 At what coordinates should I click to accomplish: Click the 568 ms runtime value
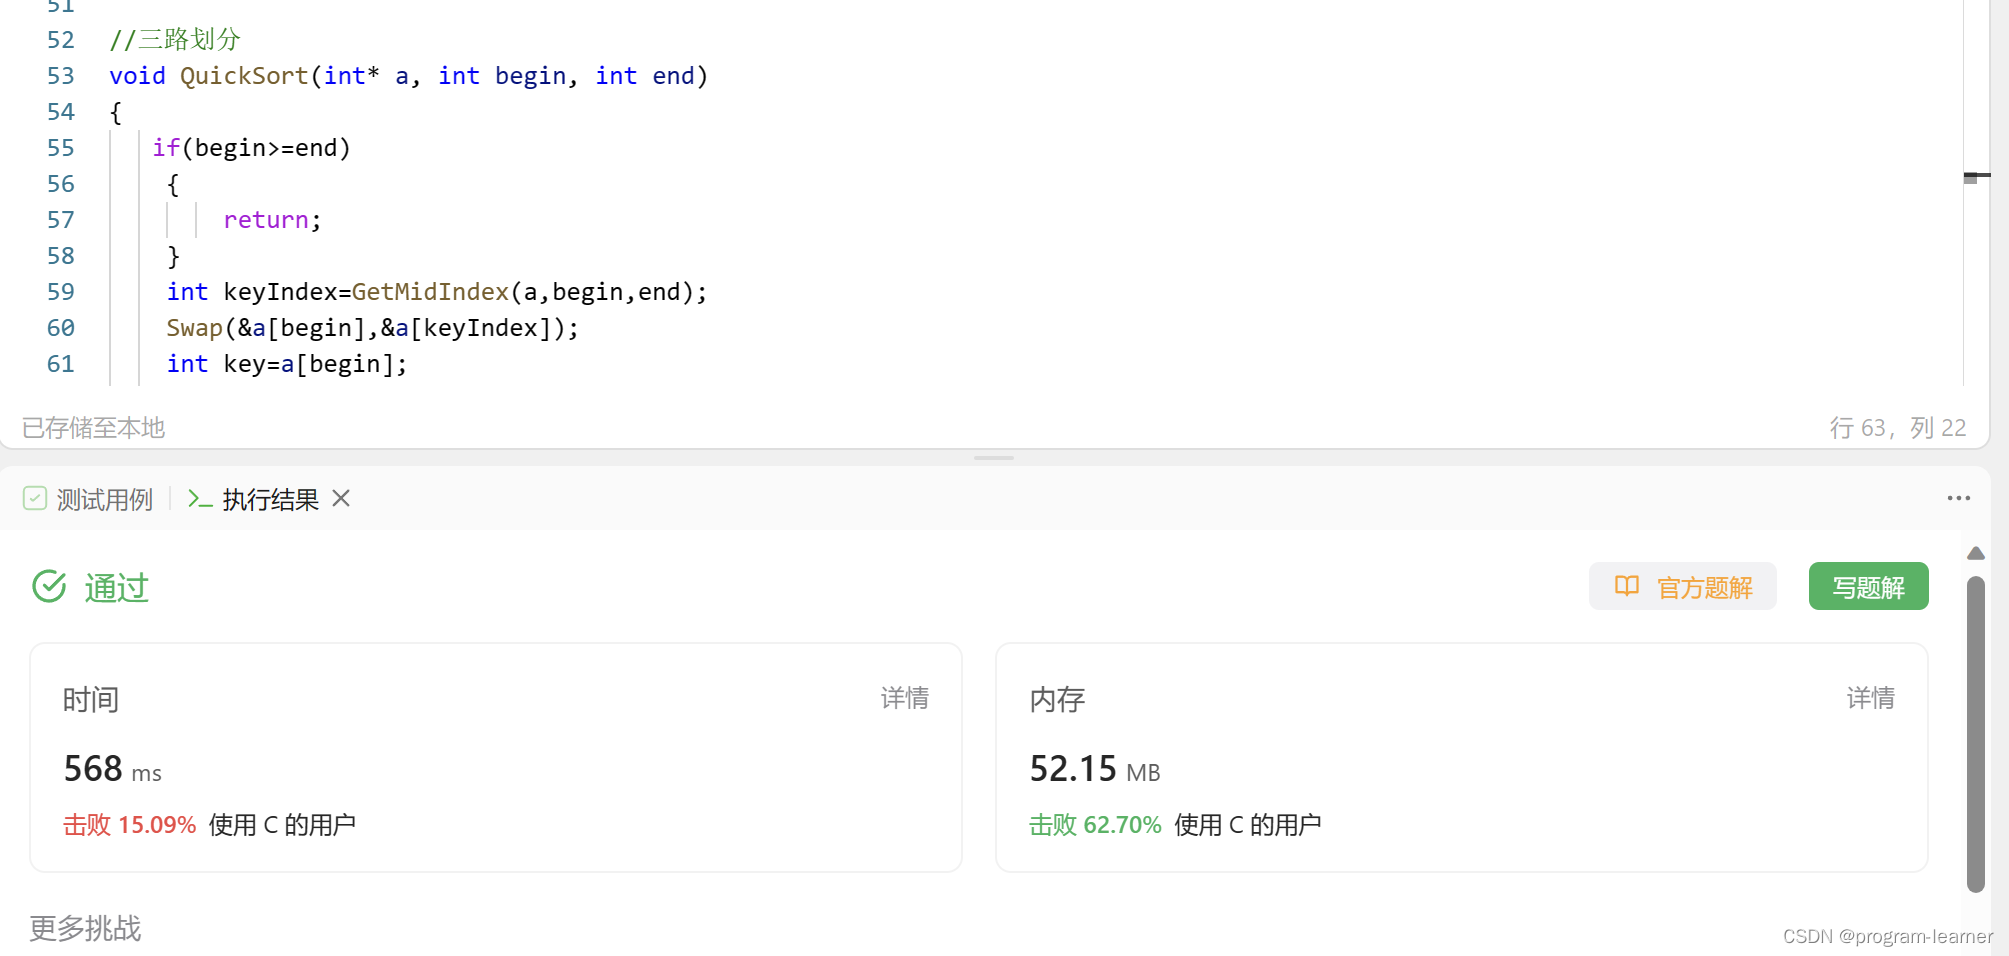[x=112, y=769]
